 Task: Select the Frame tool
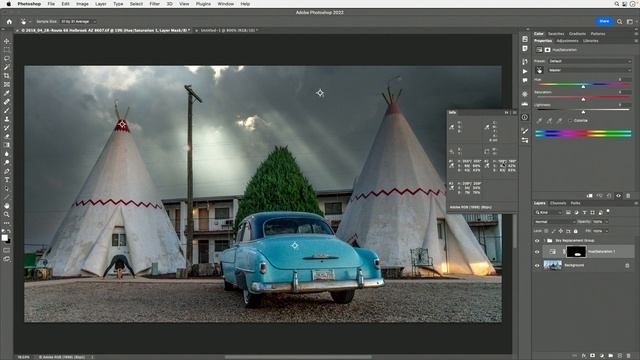(x=7, y=84)
